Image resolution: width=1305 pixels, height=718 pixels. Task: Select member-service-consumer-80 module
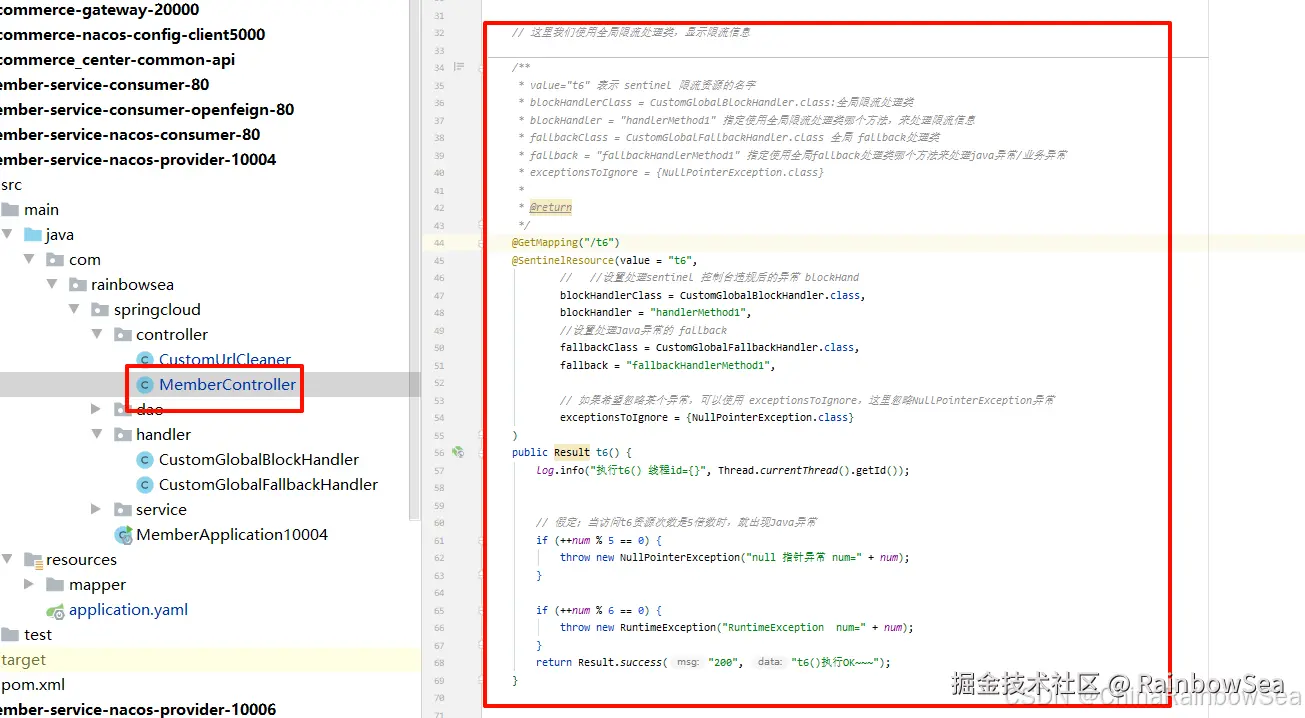105,85
